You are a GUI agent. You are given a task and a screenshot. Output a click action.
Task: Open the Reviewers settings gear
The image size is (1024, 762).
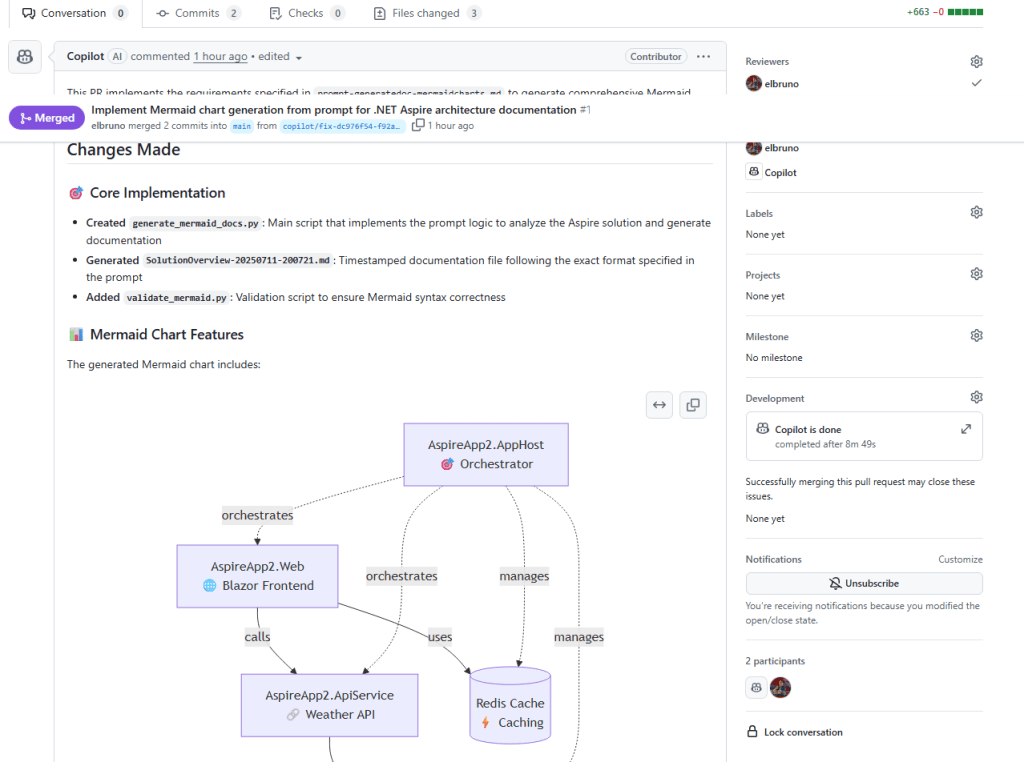click(976, 62)
